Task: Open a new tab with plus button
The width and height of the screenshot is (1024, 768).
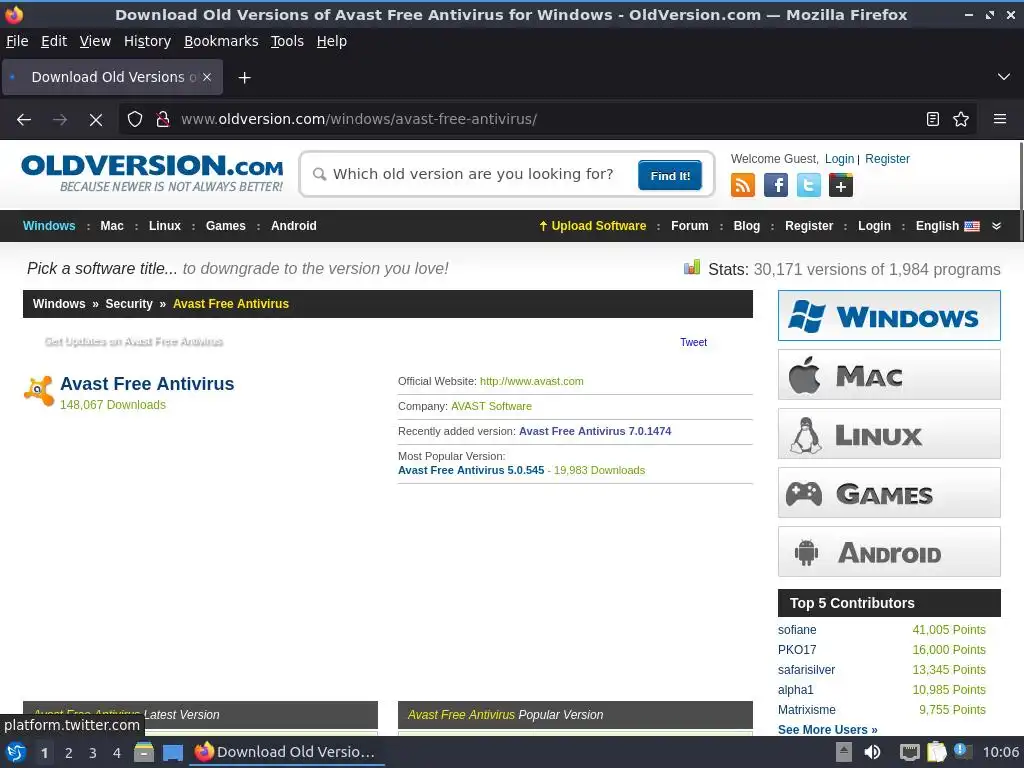Action: tap(244, 78)
